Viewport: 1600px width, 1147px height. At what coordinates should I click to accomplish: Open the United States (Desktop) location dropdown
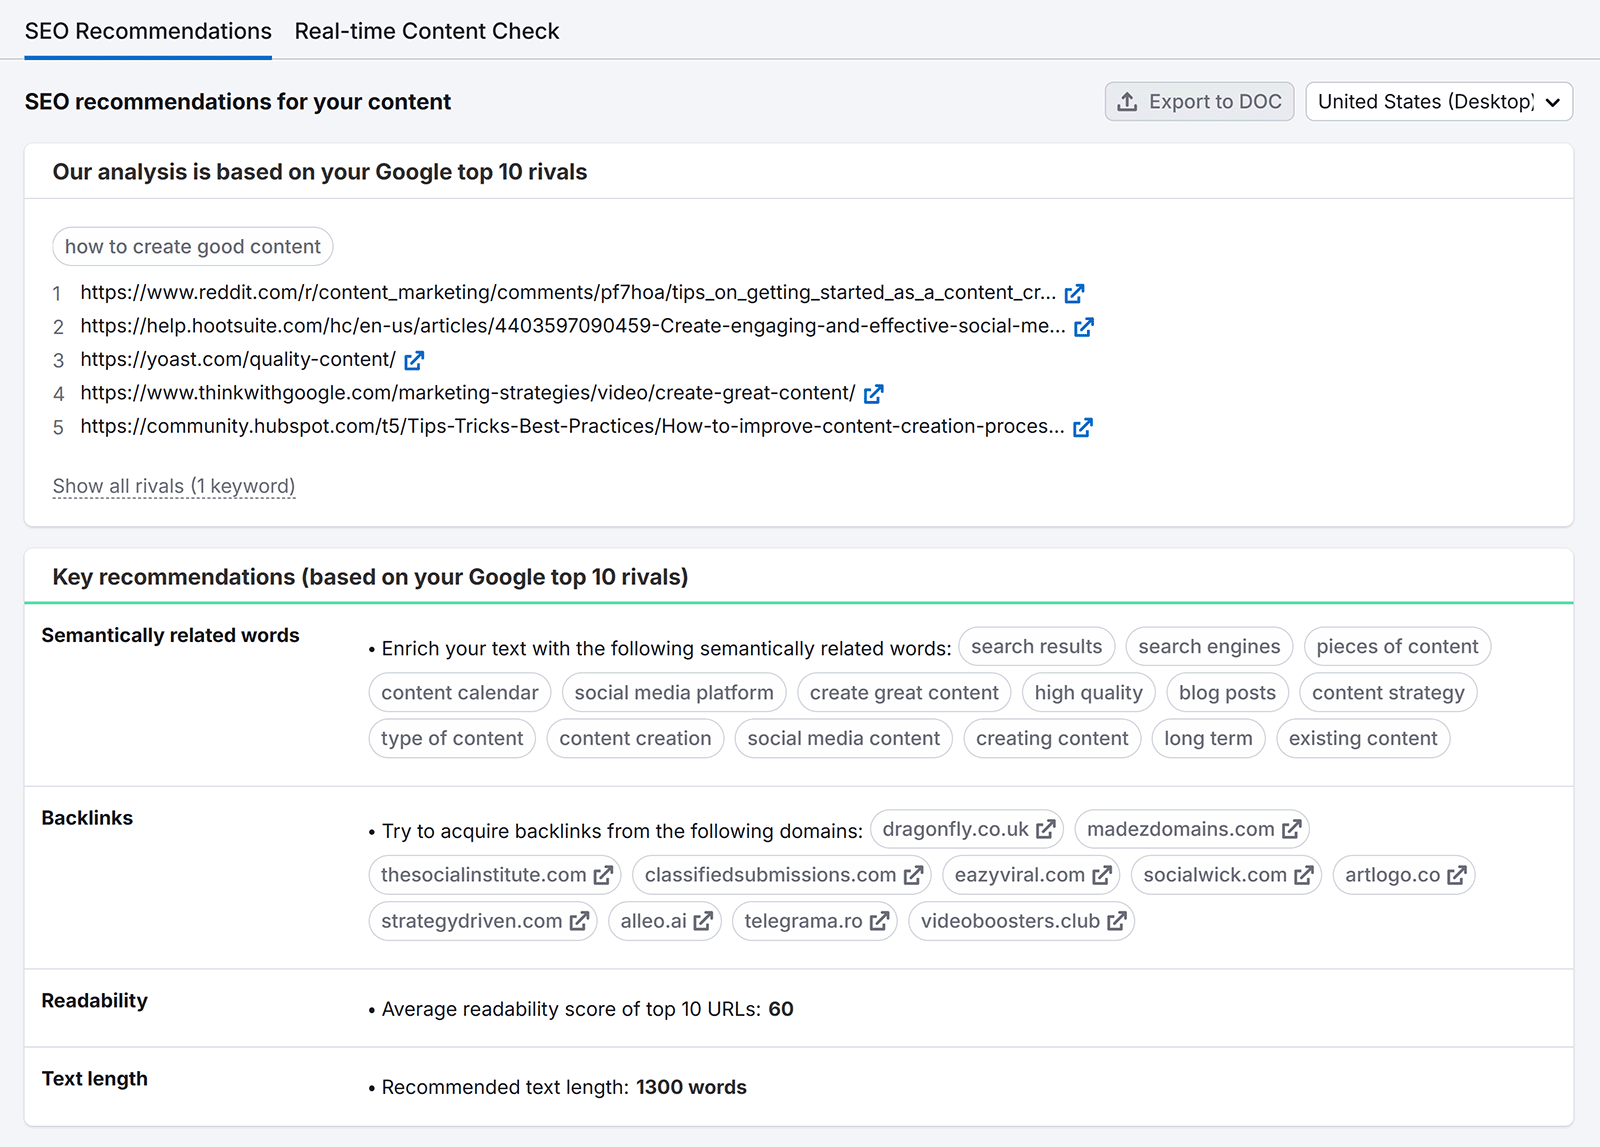pos(1438,101)
